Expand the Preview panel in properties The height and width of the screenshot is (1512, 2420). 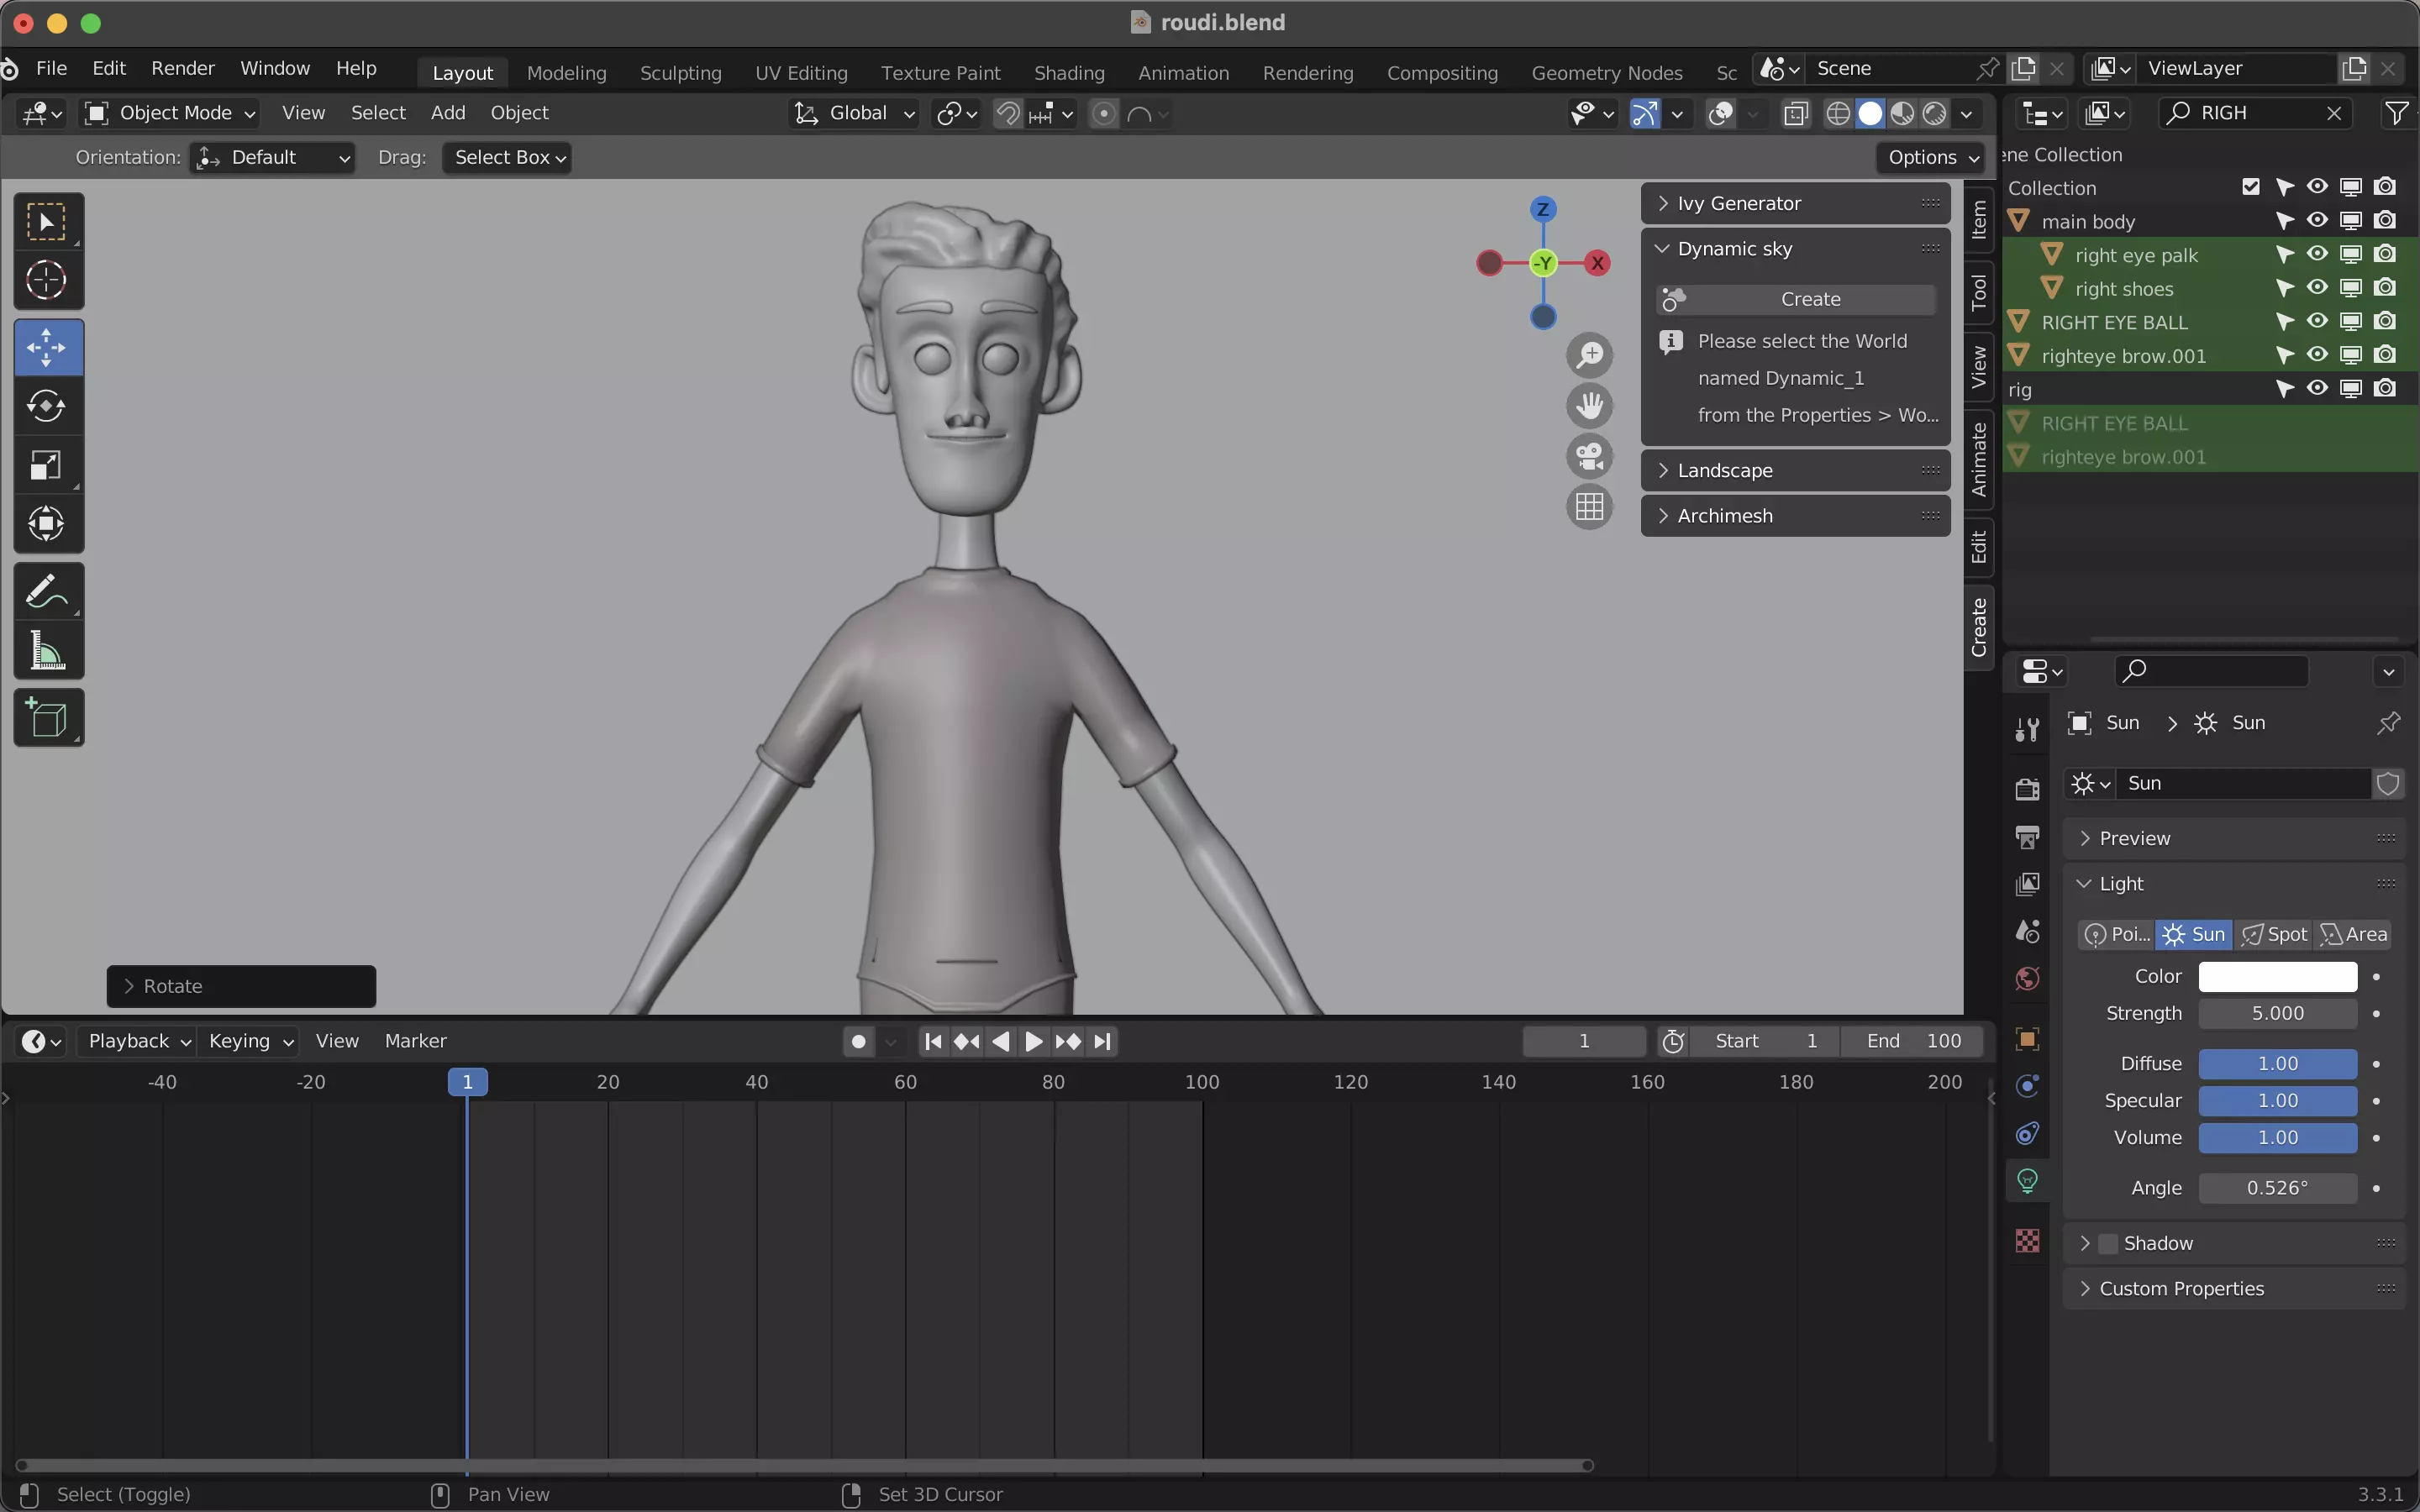coord(2233,838)
